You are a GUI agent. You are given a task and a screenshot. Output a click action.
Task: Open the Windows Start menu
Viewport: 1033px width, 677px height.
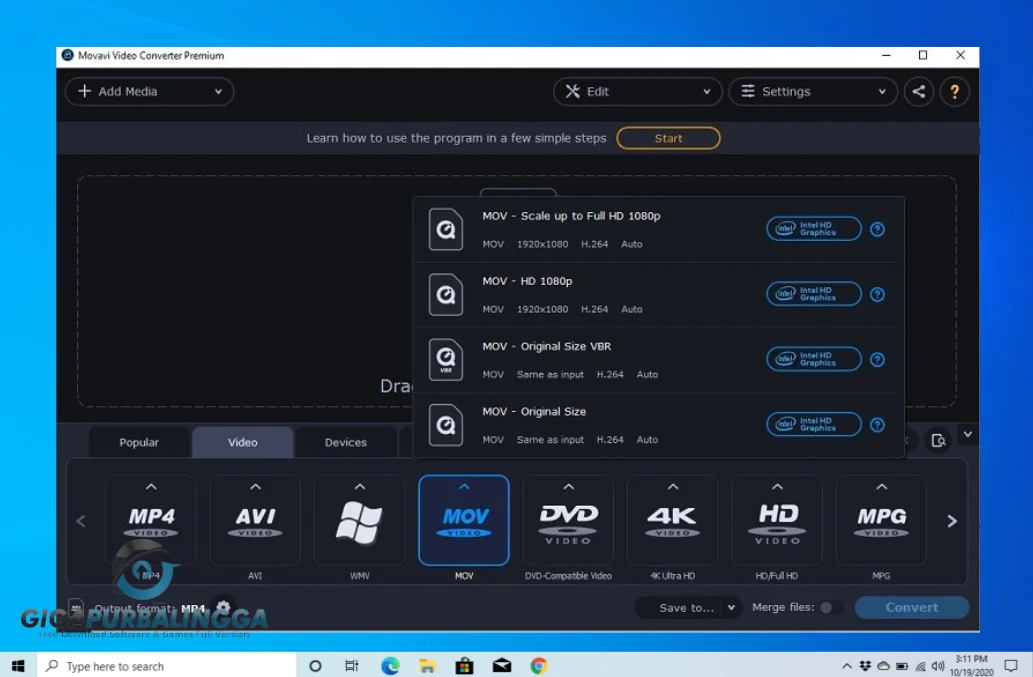(x=18, y=666)
